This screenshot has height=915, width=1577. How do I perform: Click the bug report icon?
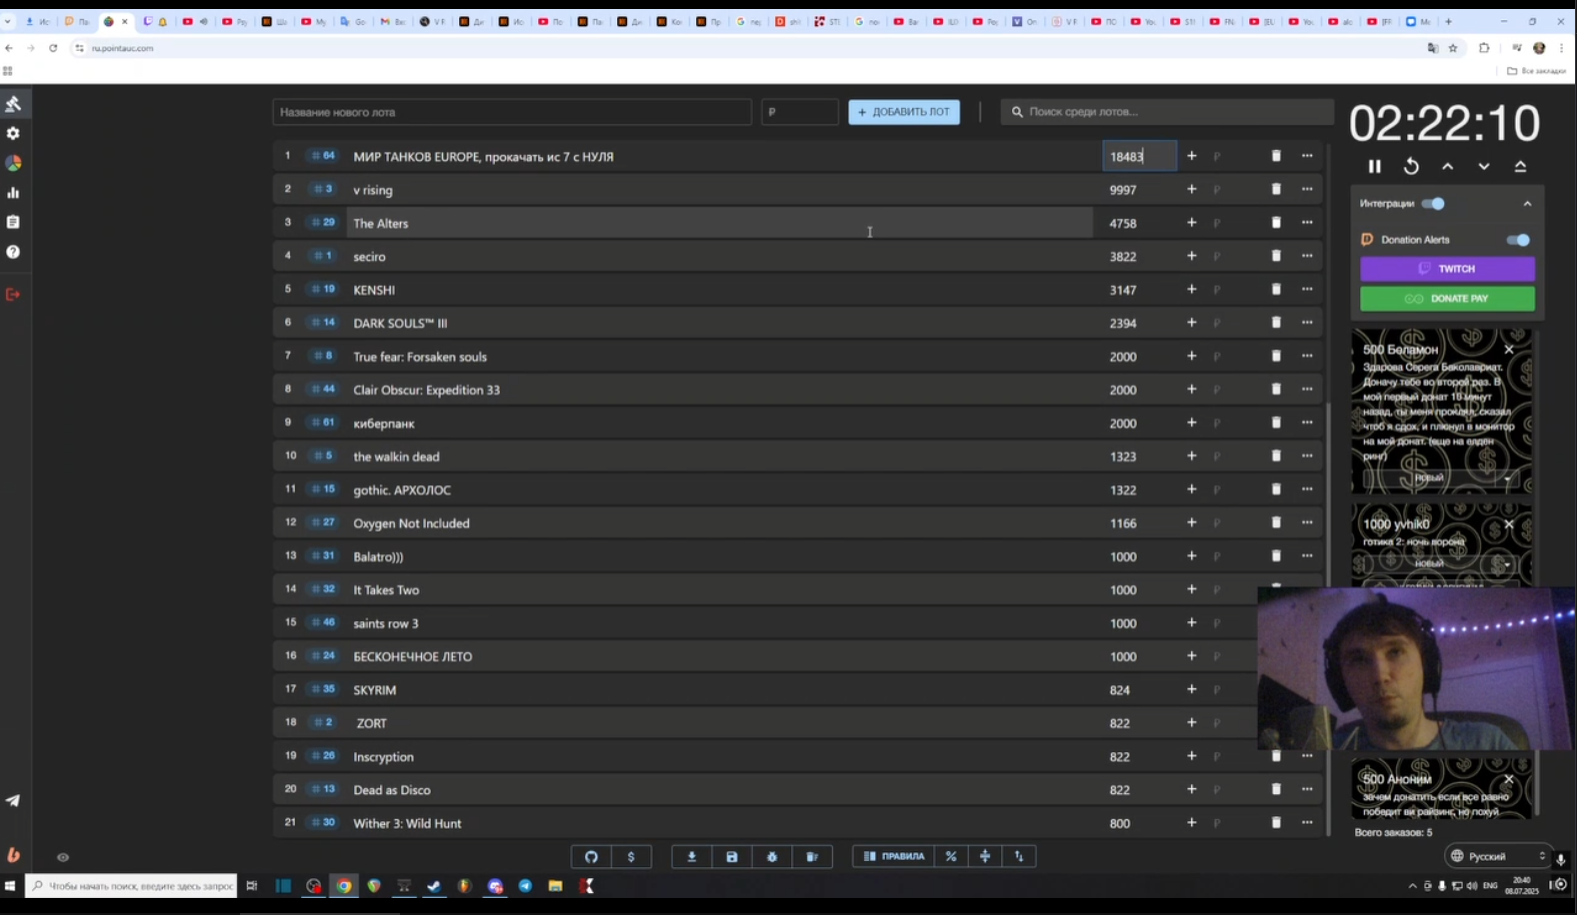(772, 856)
